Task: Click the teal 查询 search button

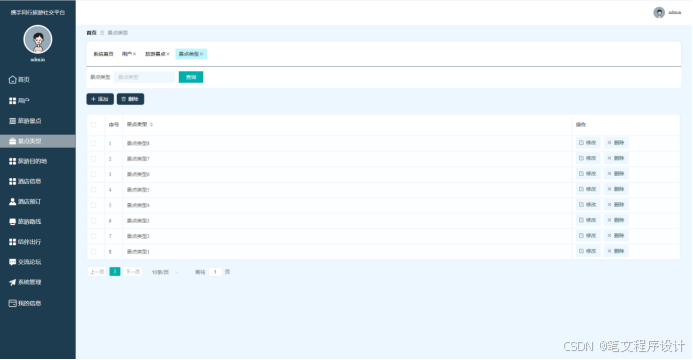Action: pyautogui.click(x=191, y=77)
